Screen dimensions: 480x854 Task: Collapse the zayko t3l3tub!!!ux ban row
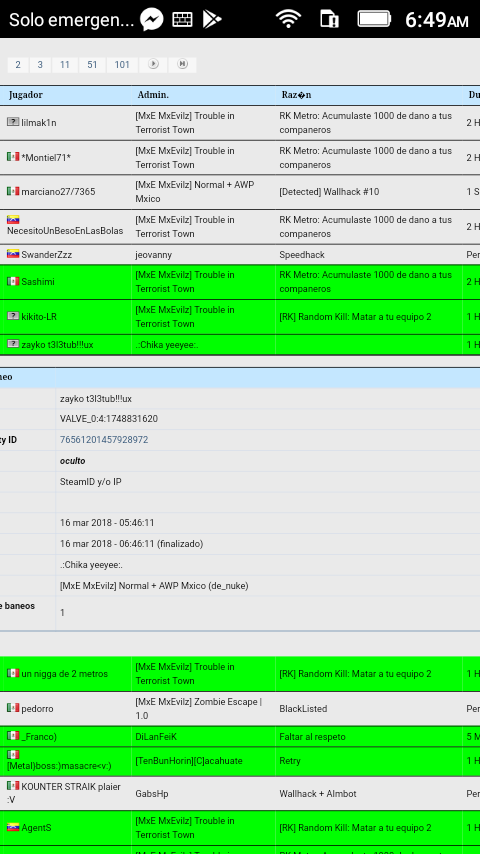tap(240, 344)
